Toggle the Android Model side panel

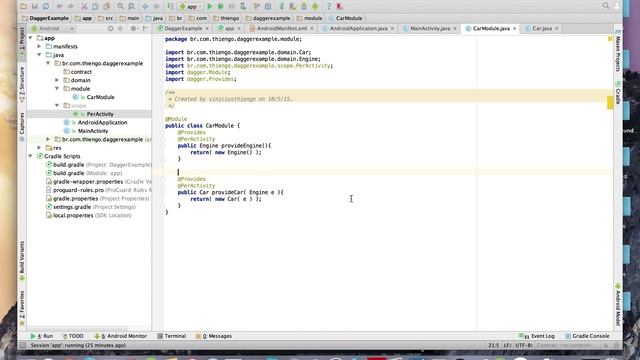(x=618, y=304)
